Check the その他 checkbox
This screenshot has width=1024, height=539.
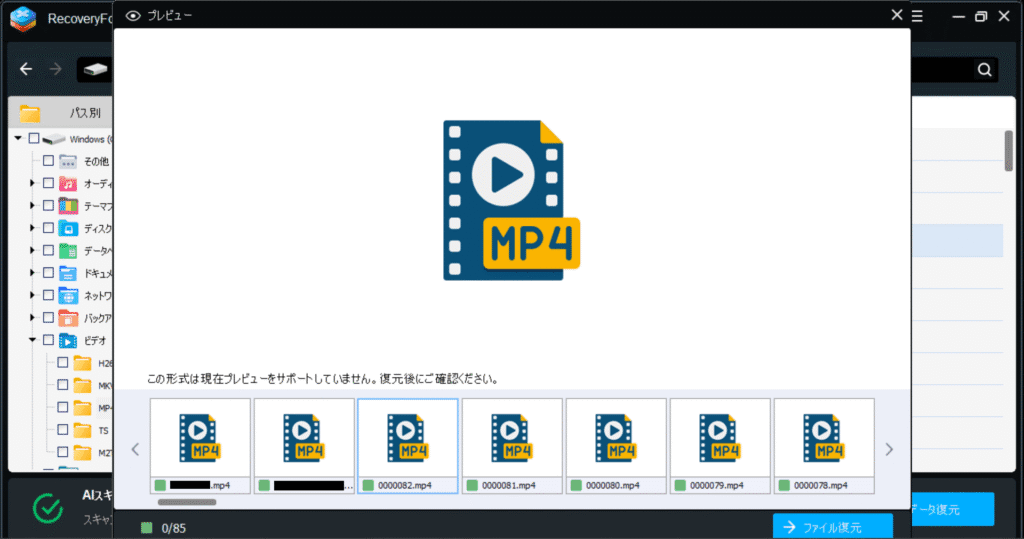pos(48,161)
